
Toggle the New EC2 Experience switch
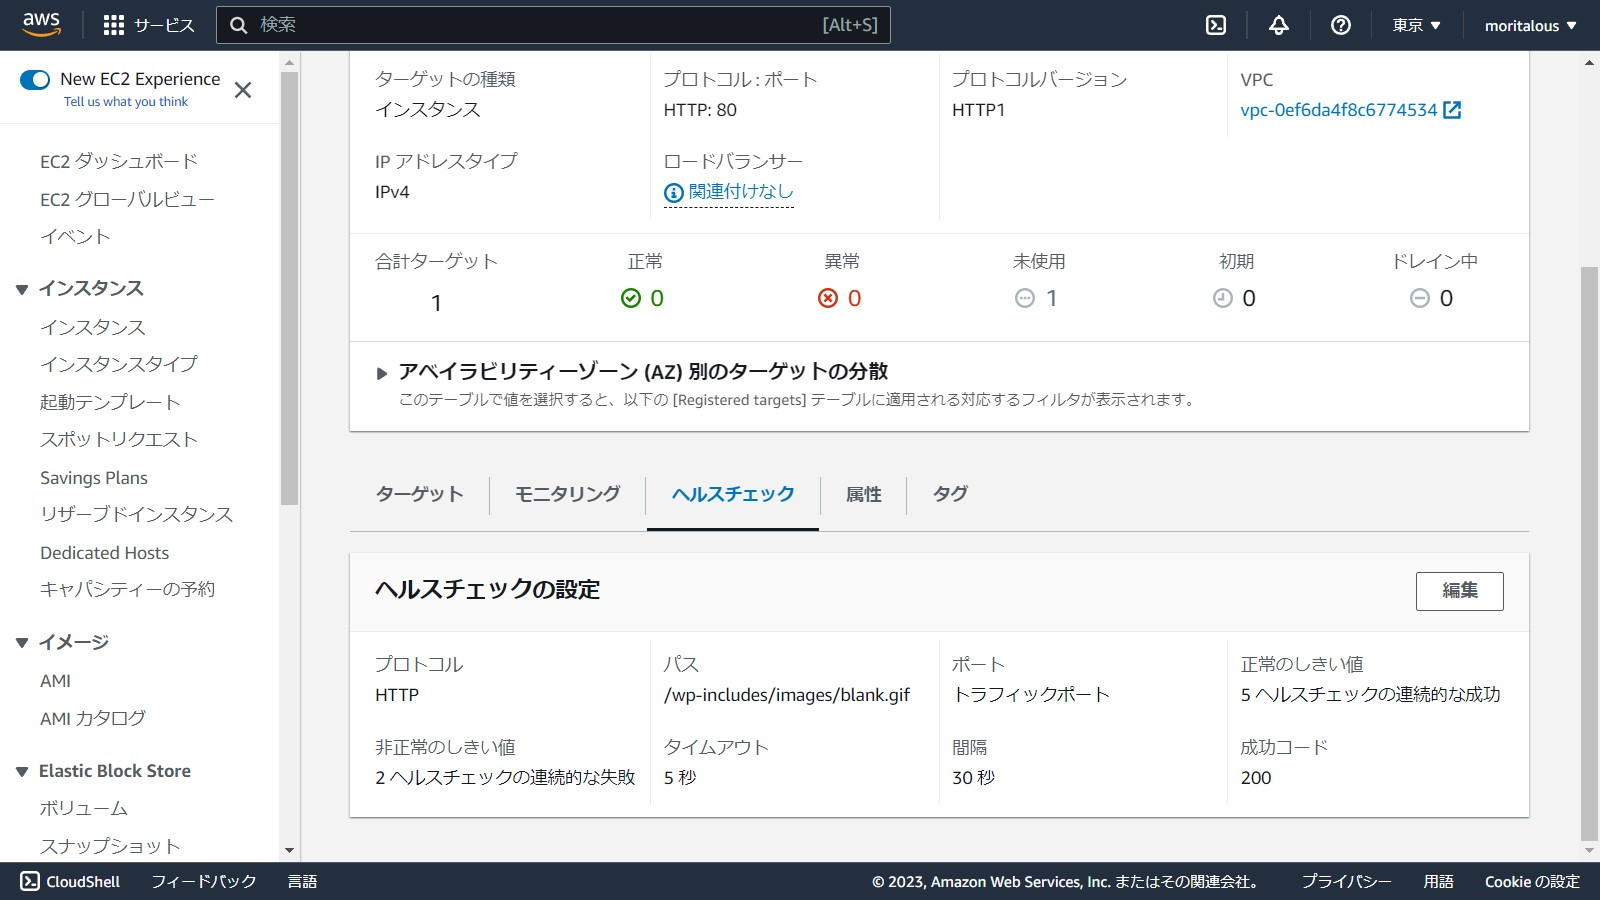click(35, 80)
